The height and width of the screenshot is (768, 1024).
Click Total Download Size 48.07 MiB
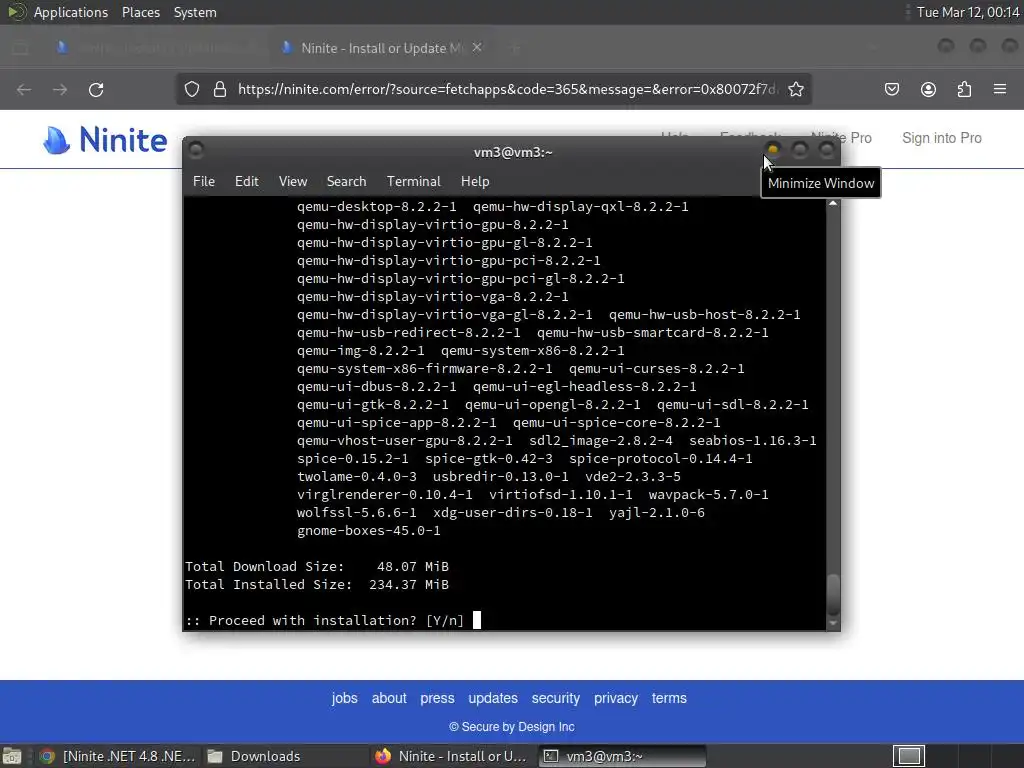tap(317, 566)
